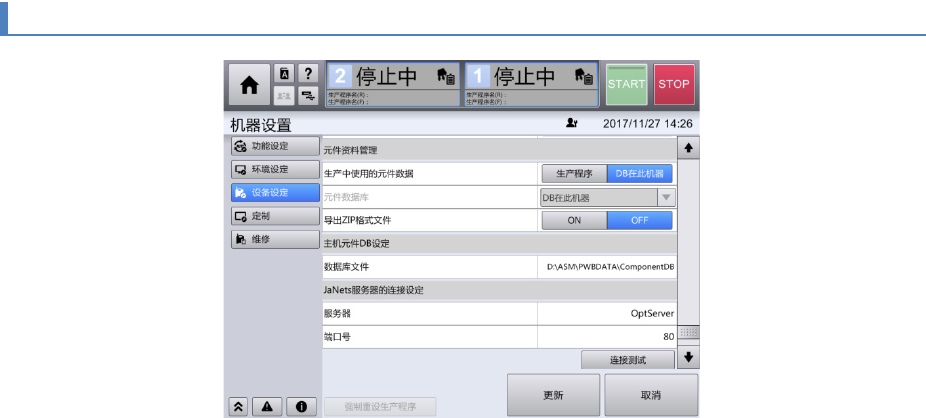The image size is (926, 418).
Task: Open 定制 section
Action: 275,216
